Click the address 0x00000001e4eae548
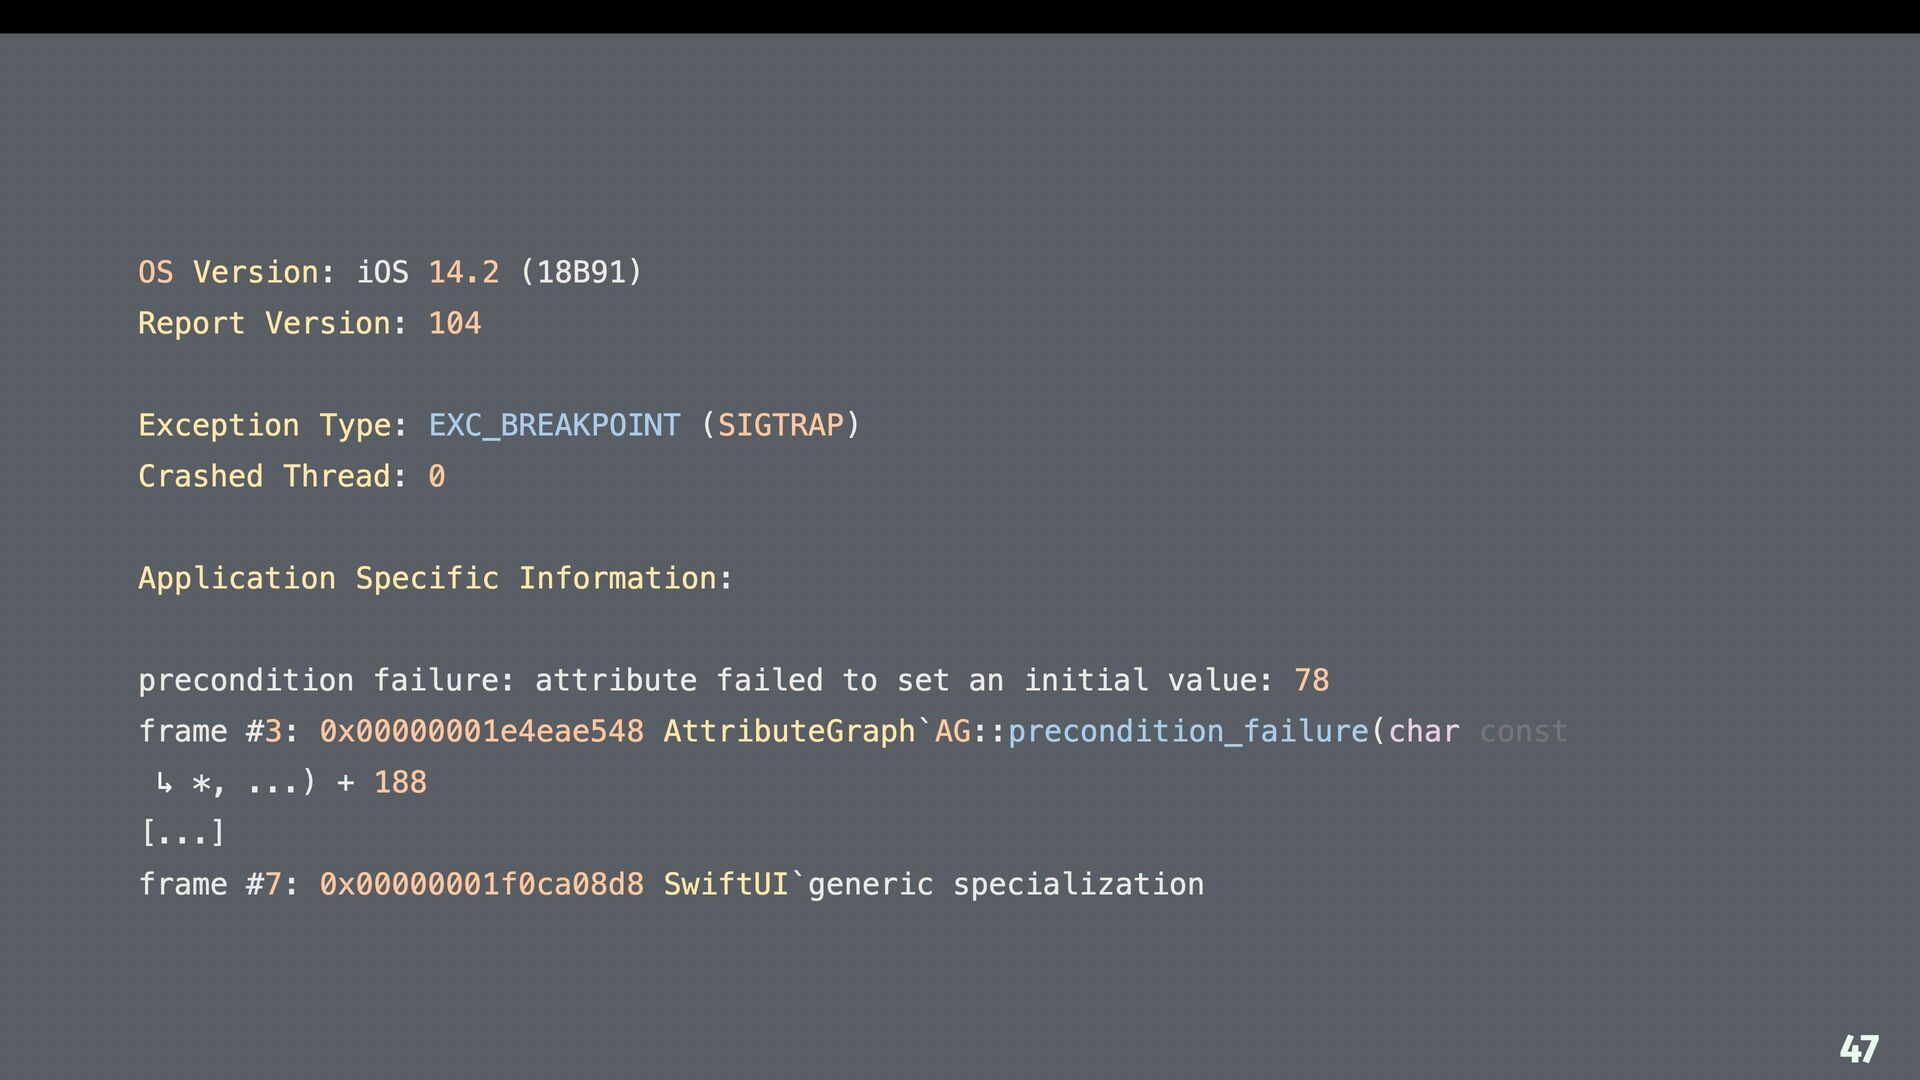Screen dimensions: 1920x1080 click(x=482, y=731)
